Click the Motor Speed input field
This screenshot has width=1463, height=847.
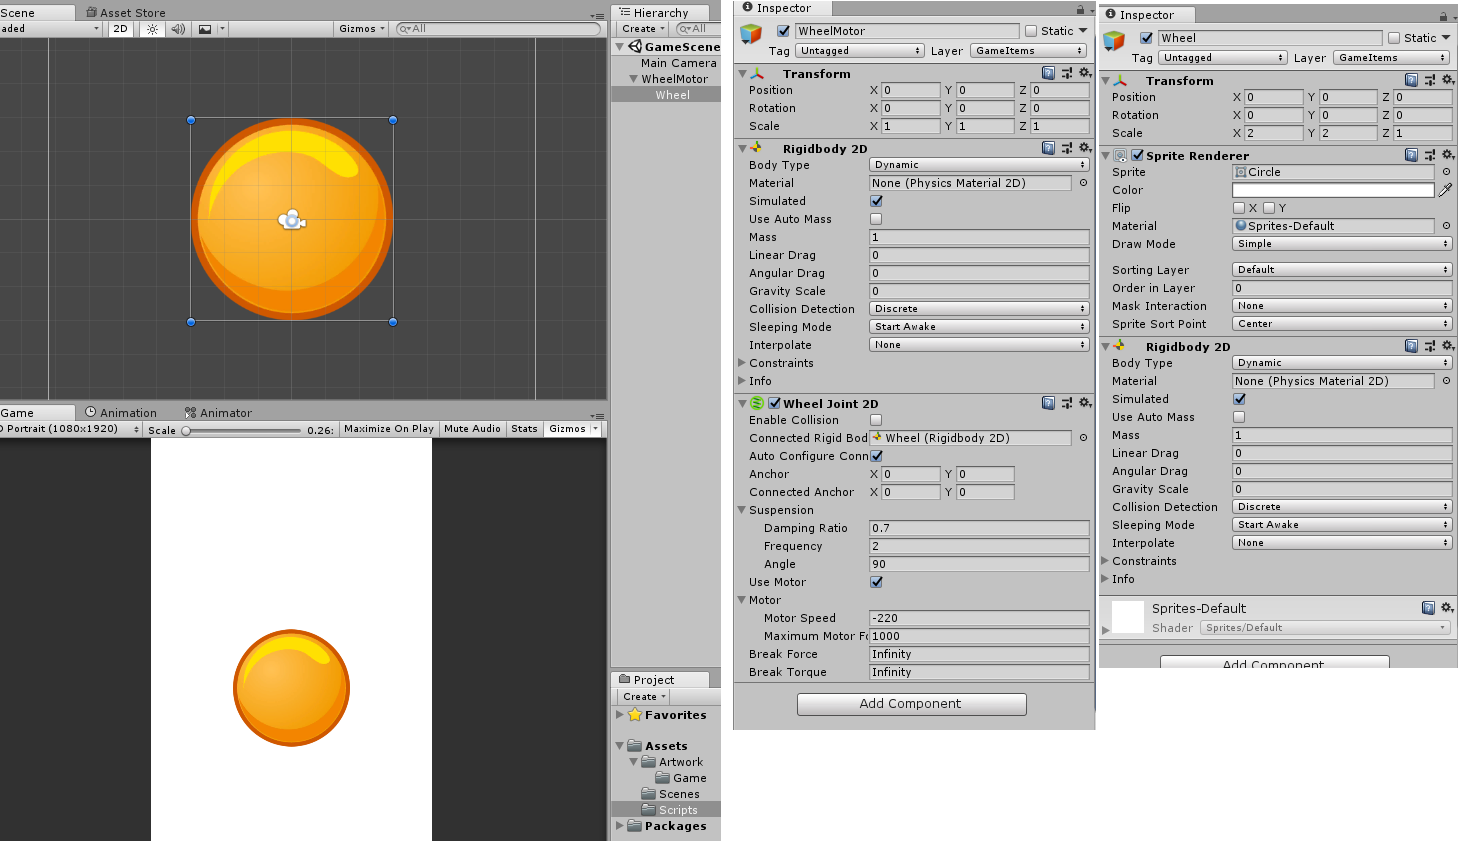pyautogui.click(x=979, y=618)
